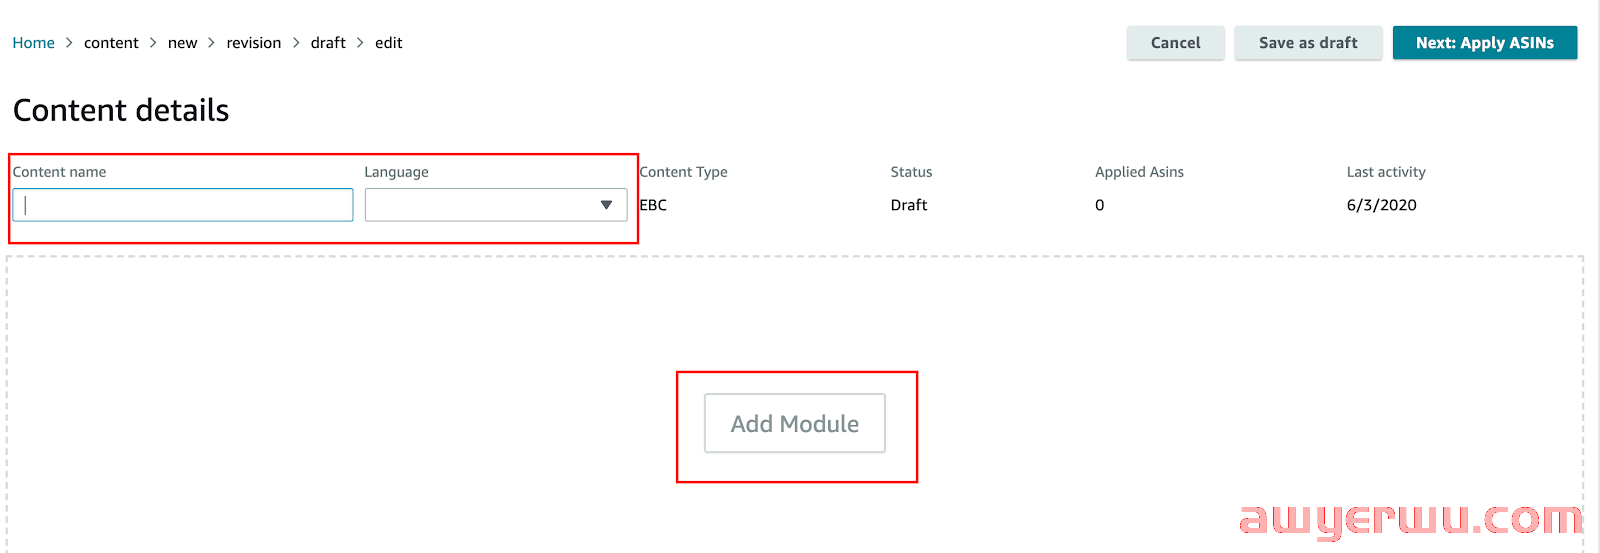The height and width of the screenshot is (553, 1600).
Task: Click the edit breadcrumb item
Action: coord(388,43)
